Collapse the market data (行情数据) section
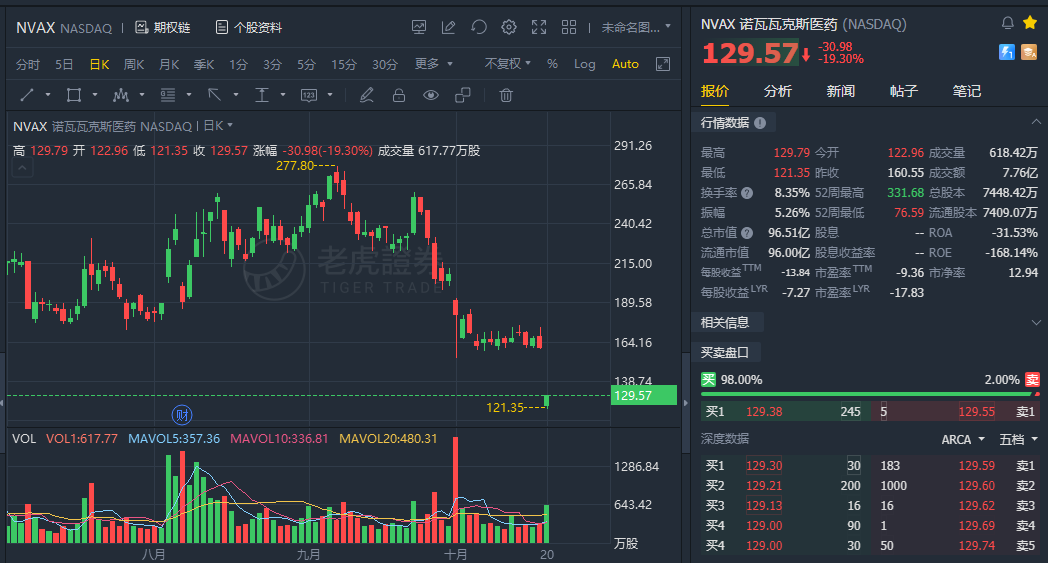Viewport: 1048px width, 563px height. (1035, 122)
